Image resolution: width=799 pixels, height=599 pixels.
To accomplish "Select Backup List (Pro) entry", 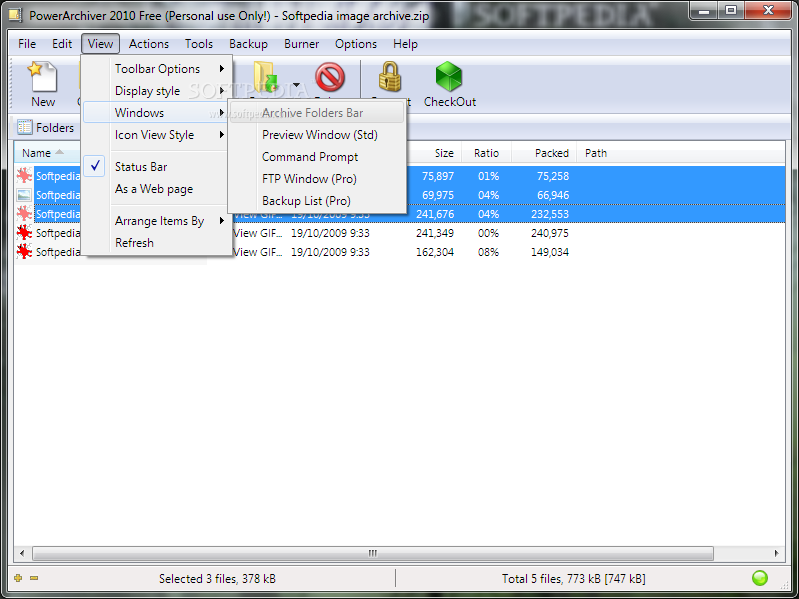I will pyautogui.click(x=317, y=201).
